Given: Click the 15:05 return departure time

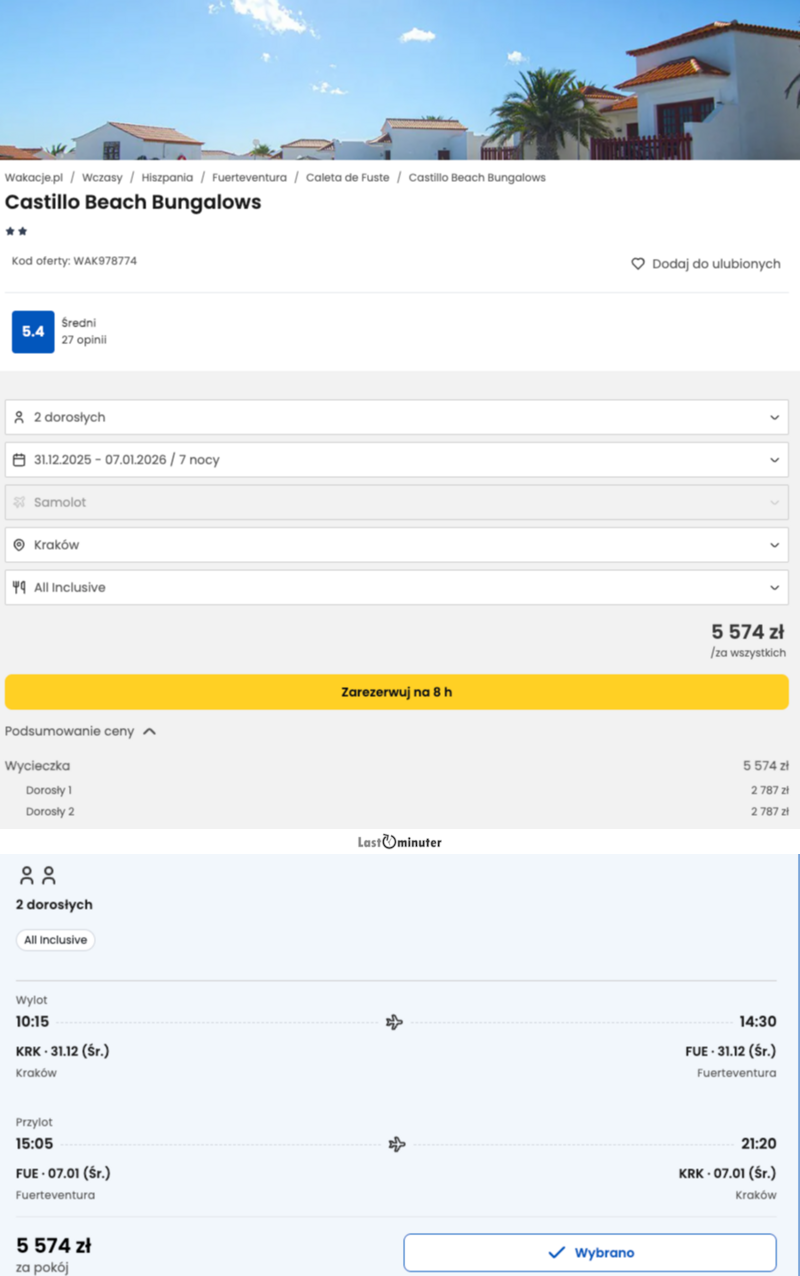Looking at the screenshot, I should [35, 1144].
